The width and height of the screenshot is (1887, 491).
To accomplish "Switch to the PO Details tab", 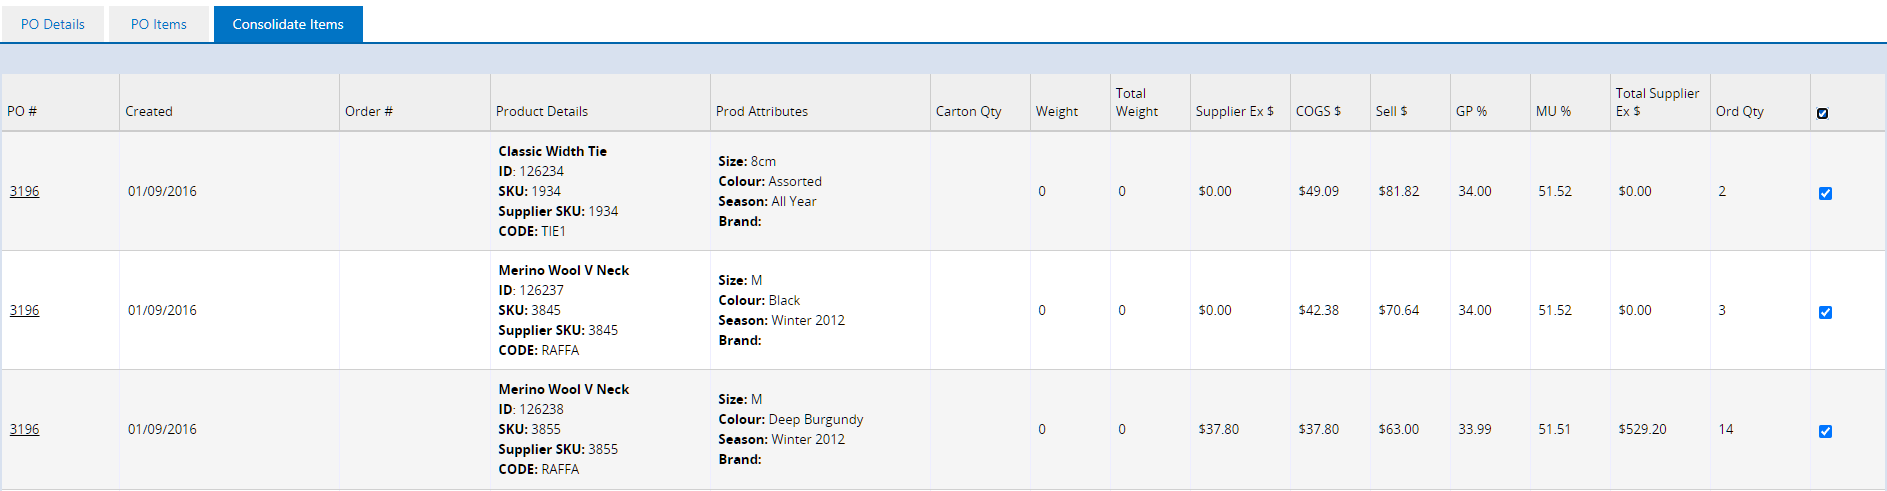I will click(x=53, y=24).
